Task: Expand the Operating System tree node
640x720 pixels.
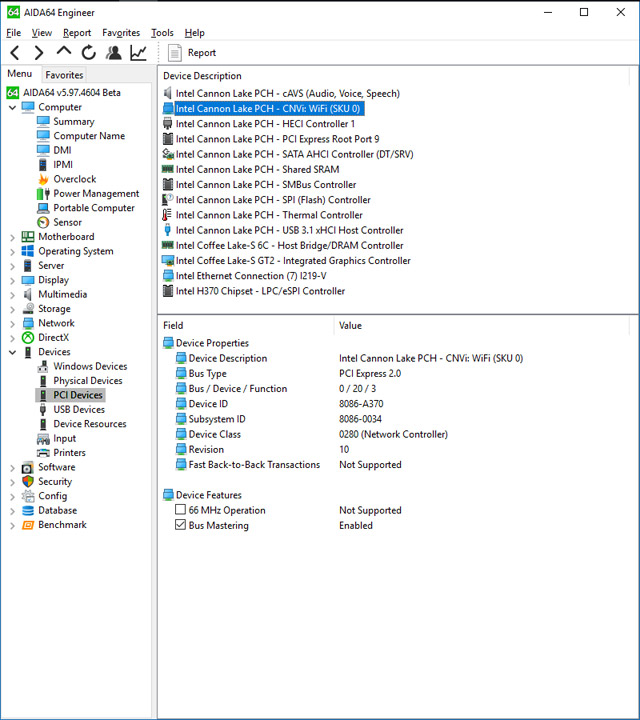Action: pos(12,252)
